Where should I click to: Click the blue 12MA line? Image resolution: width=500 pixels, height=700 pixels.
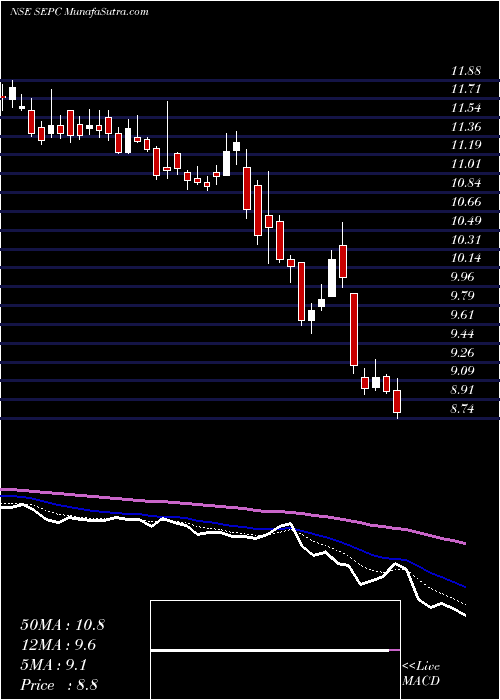coord(232,527)
